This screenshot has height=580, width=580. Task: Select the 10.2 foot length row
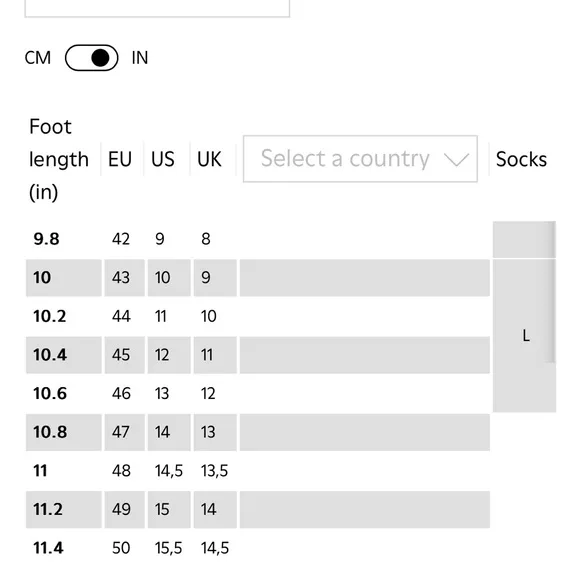[x=258, y=316]
